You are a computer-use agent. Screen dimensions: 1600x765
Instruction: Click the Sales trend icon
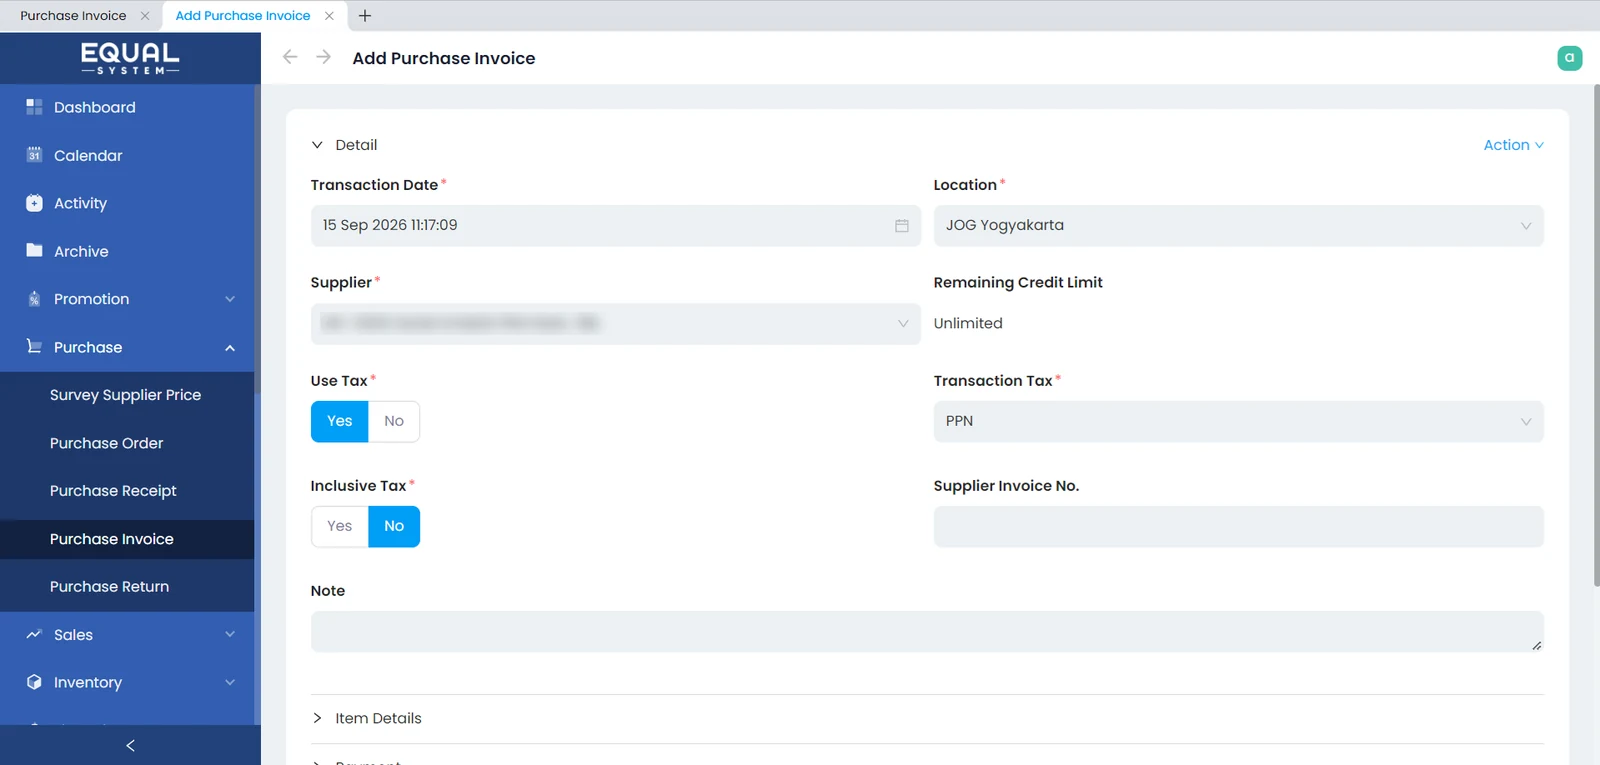(x=34, y=634)
